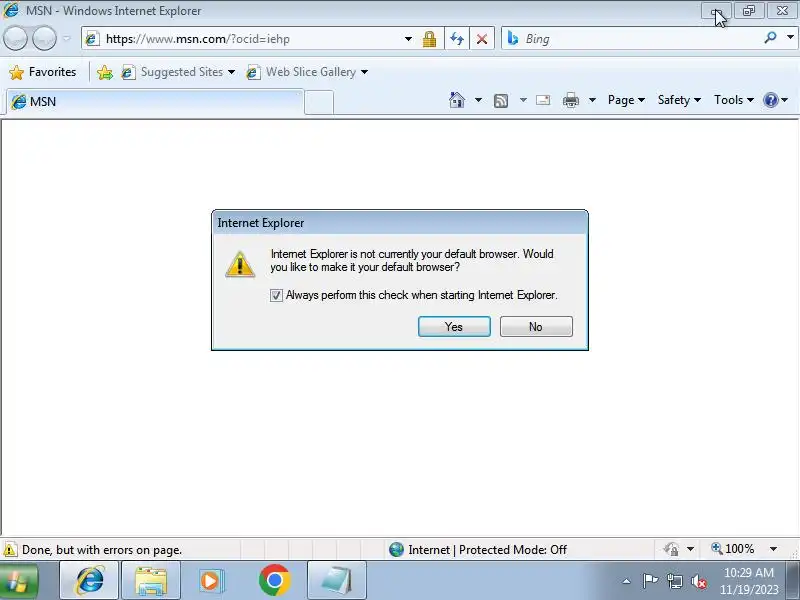
Task: Click the magnifier search icon
Action: pos(770,38)
